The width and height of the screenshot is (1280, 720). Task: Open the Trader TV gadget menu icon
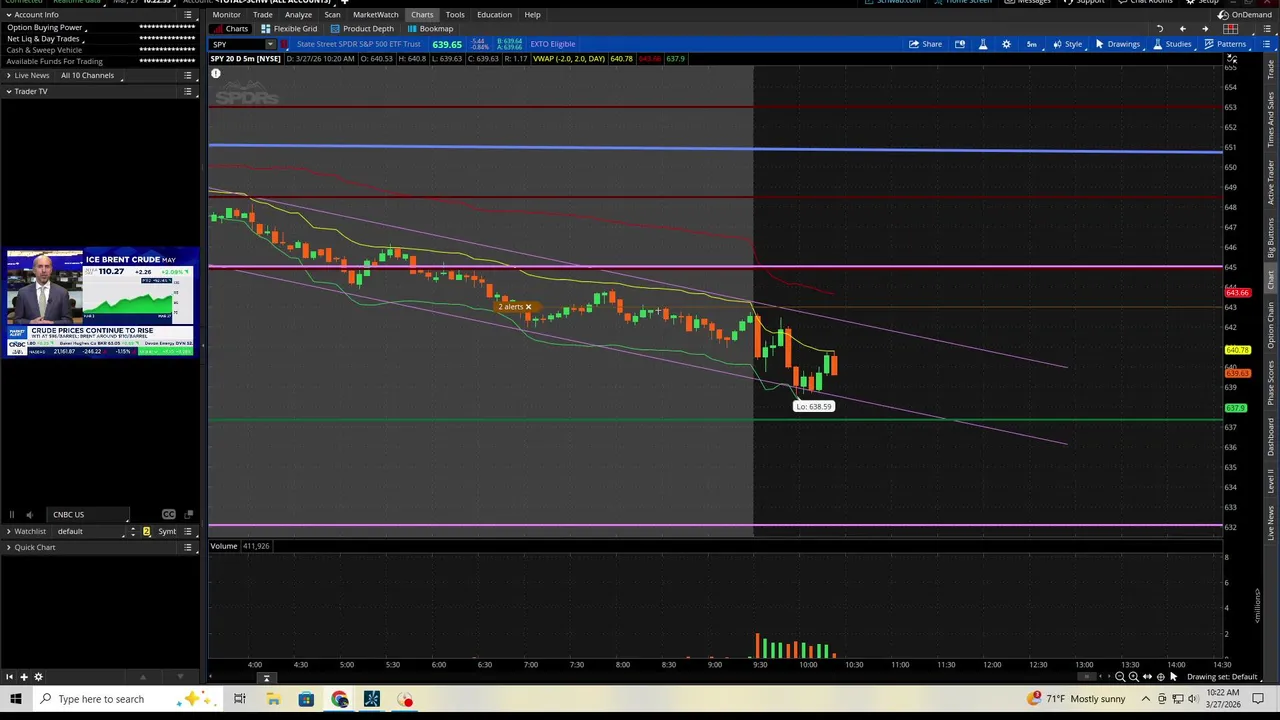(x=188, y=92)
